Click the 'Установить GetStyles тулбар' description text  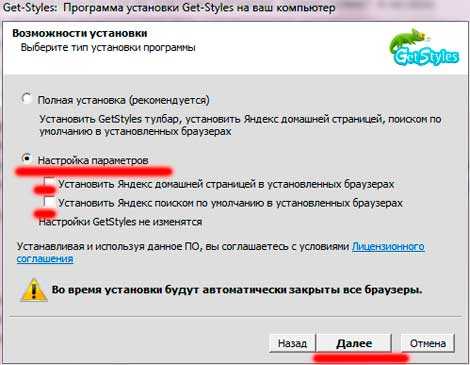coord(240,125)
